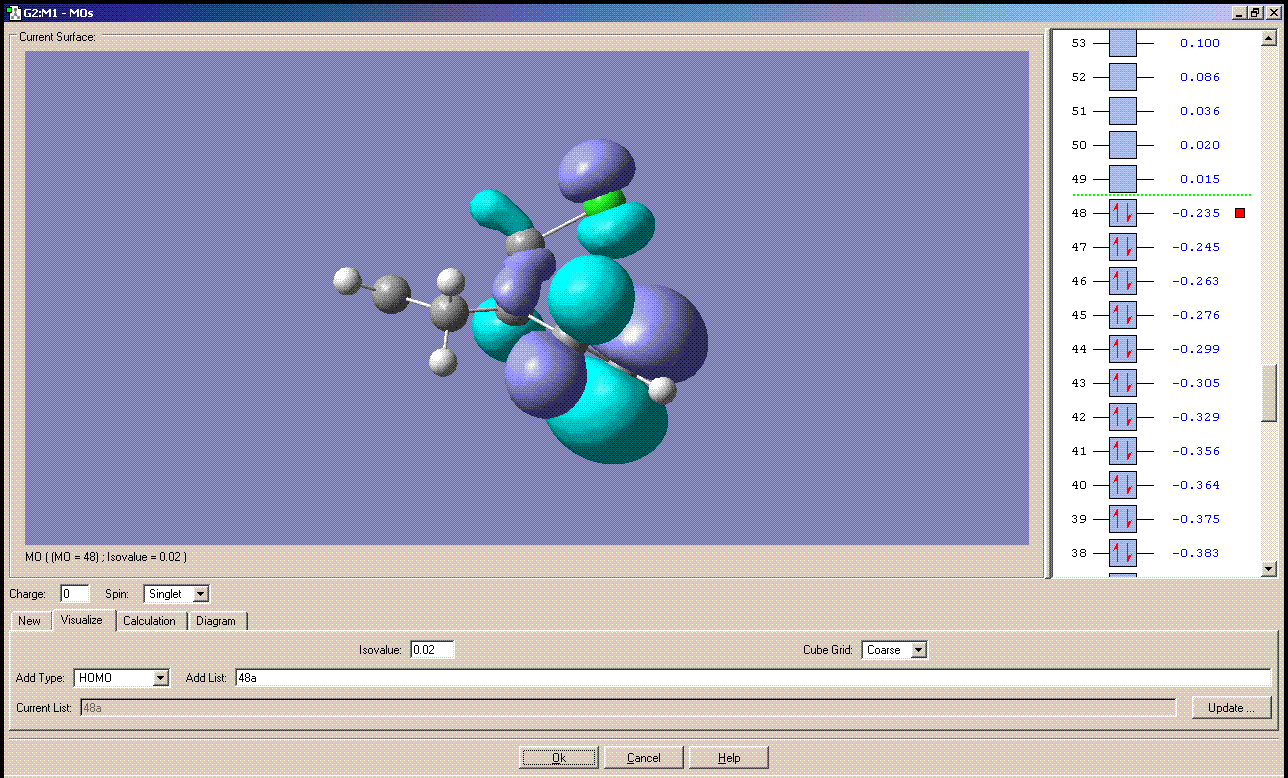Select the occupancy box of orbital 44

tap(1123, 349)
